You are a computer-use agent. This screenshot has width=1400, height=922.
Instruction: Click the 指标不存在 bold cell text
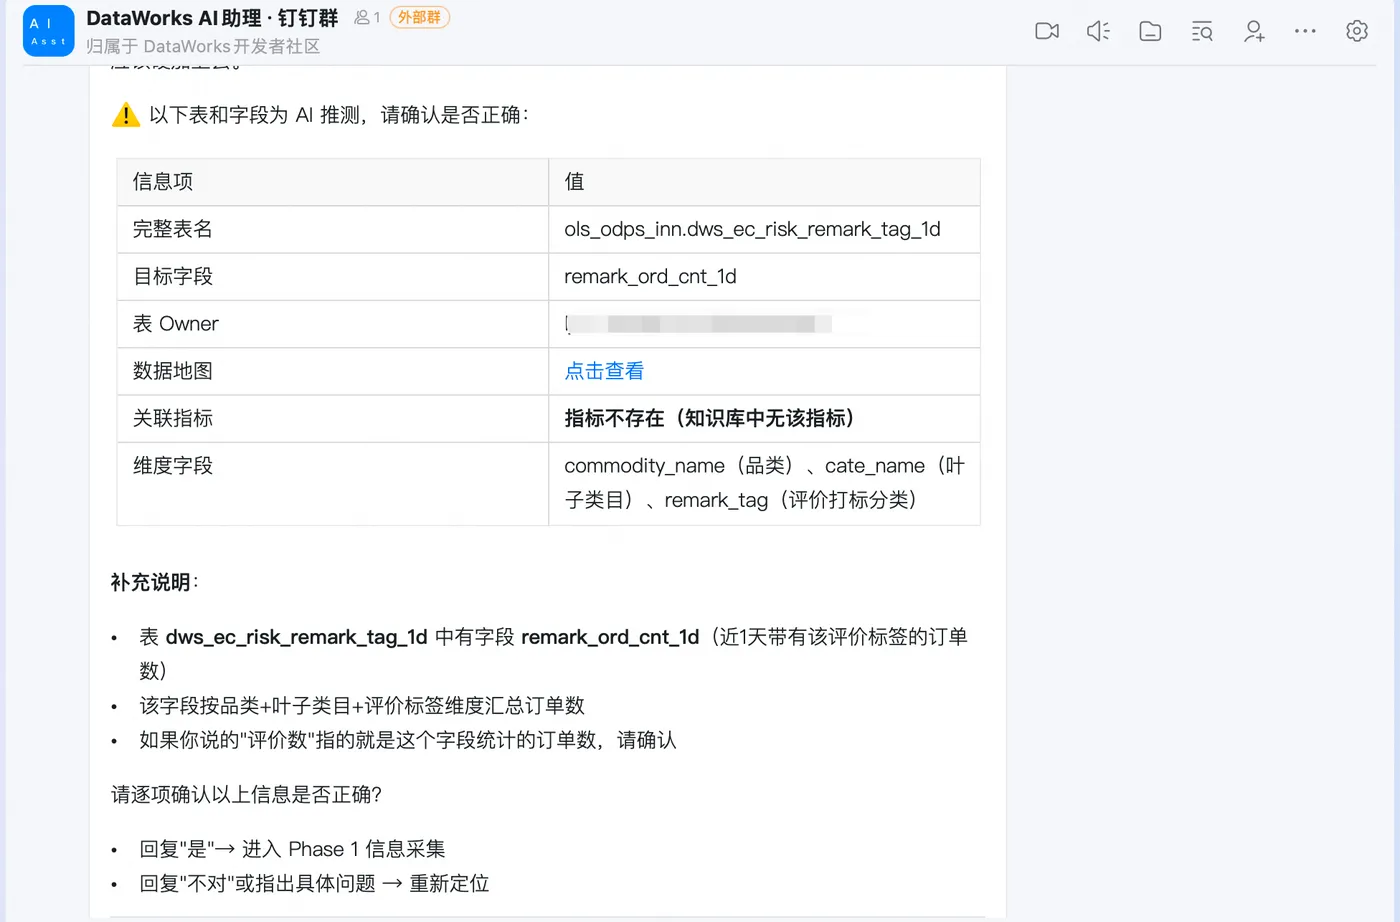click(709, 418)
